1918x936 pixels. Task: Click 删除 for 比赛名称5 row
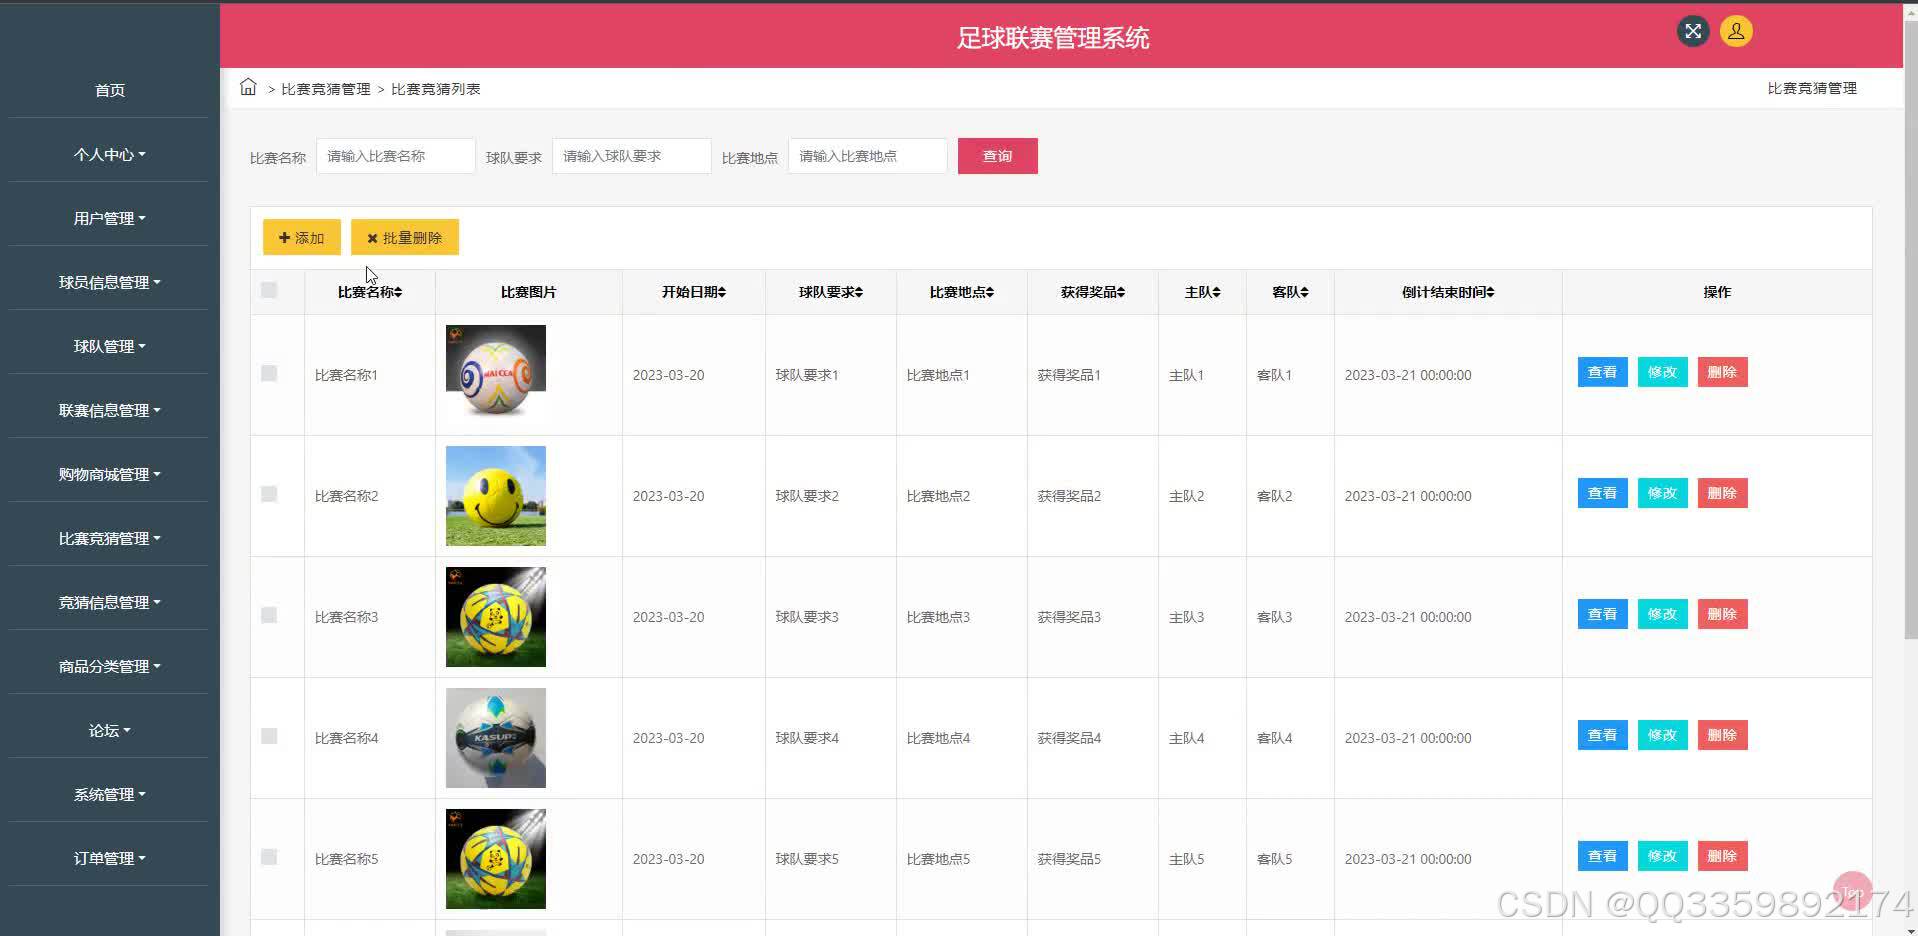coord(1722,856)
